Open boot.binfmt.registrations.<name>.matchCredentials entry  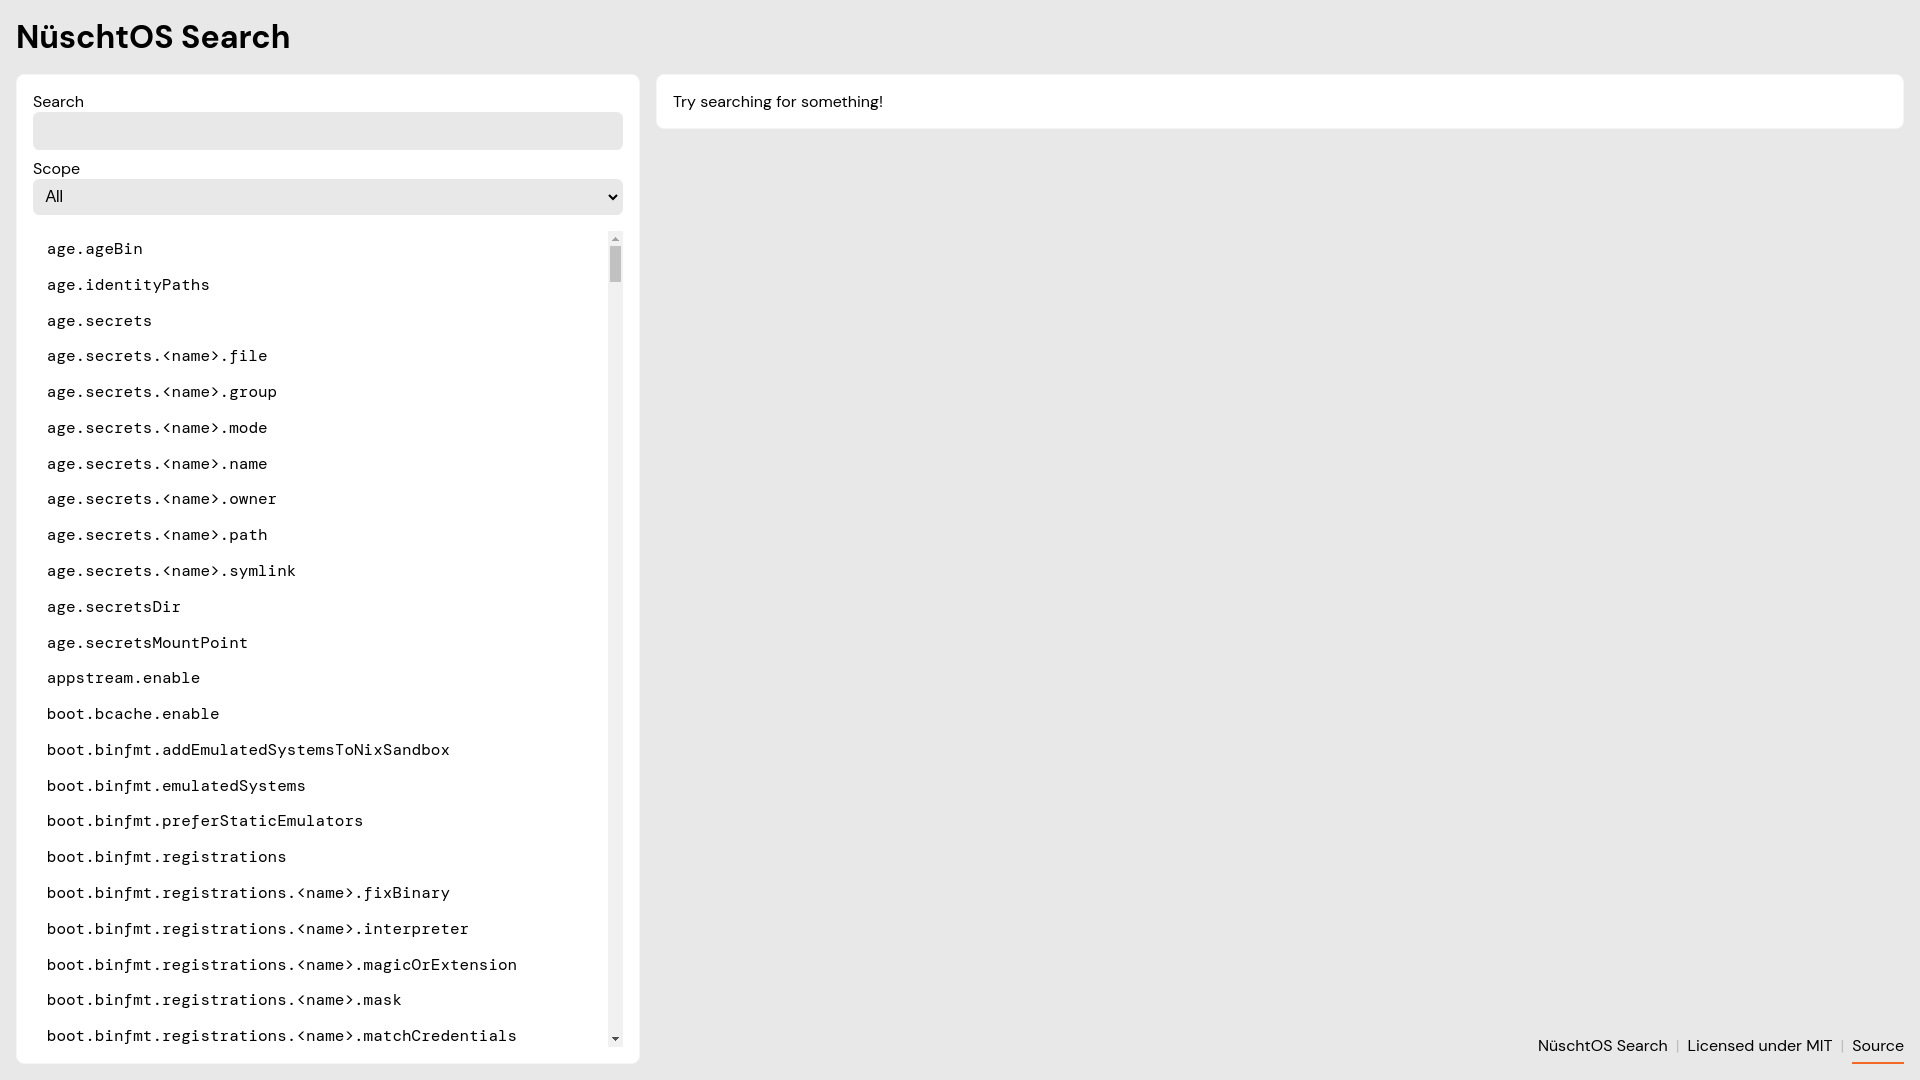pos(320,1036)
